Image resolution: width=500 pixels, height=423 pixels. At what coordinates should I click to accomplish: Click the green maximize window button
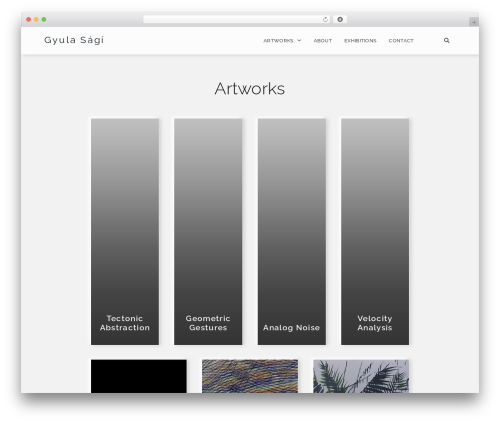[x=44, y=19]
